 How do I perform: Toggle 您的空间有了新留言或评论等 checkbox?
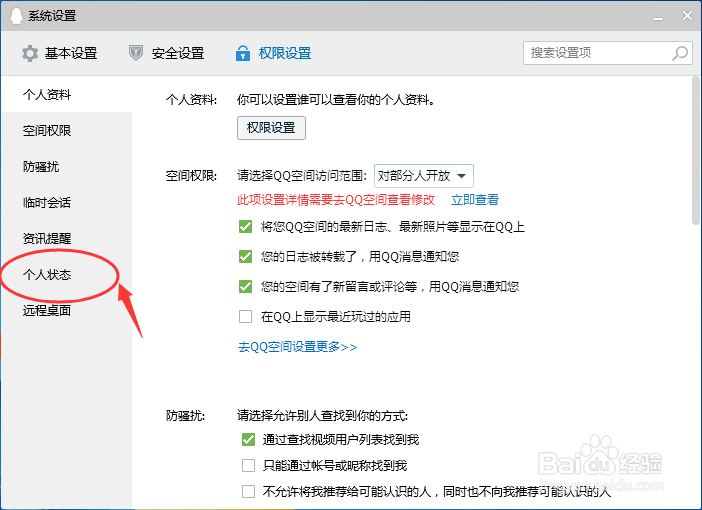click(245, 287)
